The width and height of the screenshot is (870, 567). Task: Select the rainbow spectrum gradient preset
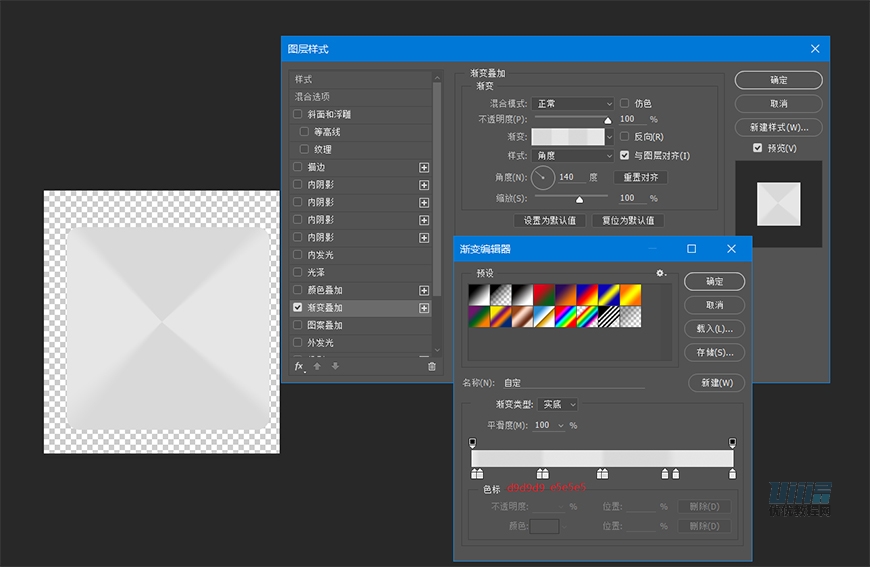(566, 316)
